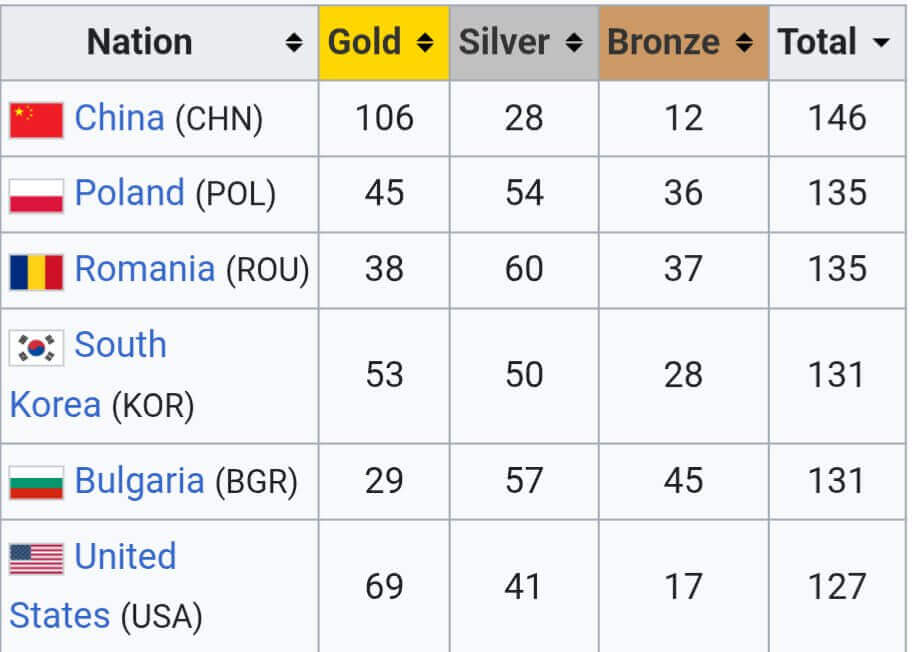Click China's total of 146
This screenshot has width=919, height=652.
pyautogui.click(x=837, y=119)
